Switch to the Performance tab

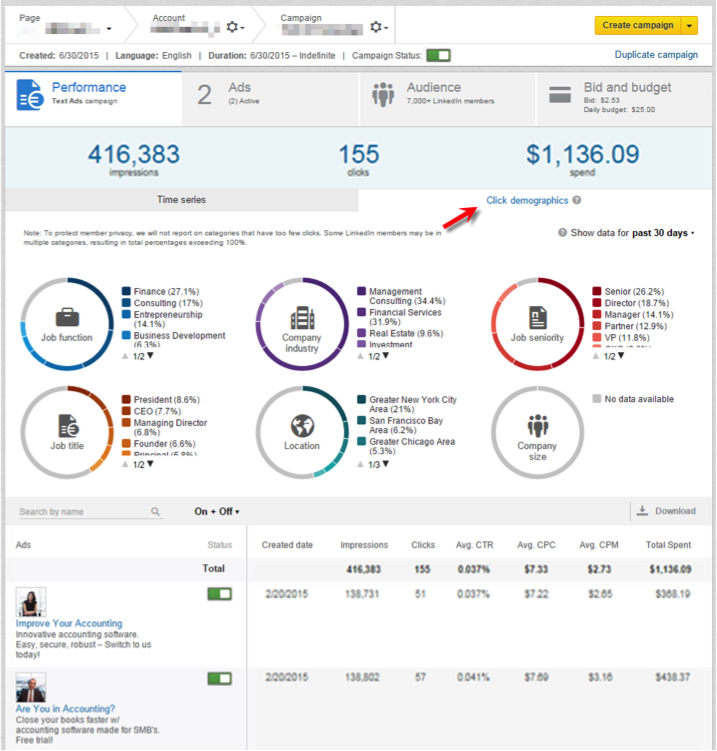click(93, 99)
